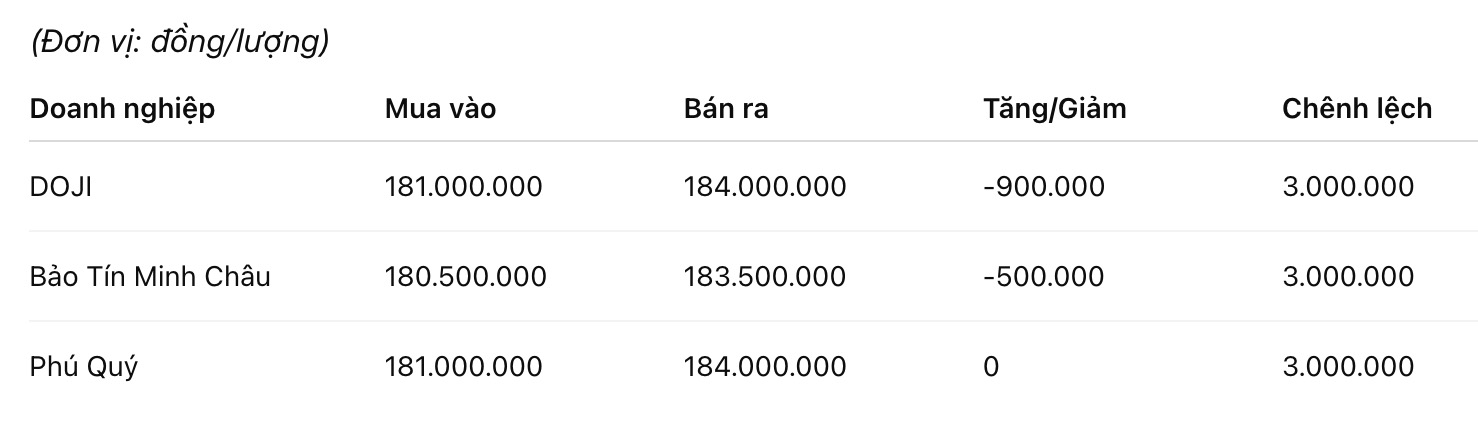Select the -500.000 change value

[1044, 276]
